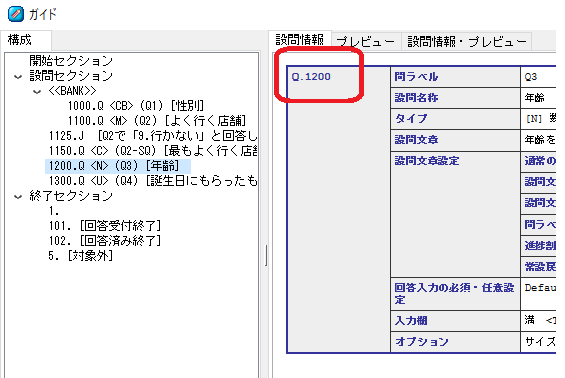Image resolution: width=565 pixels, height=378 pixels.
Task: Click the Defau... value cell
Action: (x=539, y=294)
